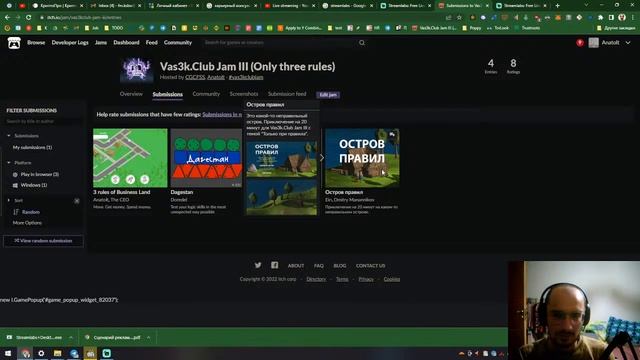
Task: Open Developer Logs in the header
Action: (x=70, y=42)
